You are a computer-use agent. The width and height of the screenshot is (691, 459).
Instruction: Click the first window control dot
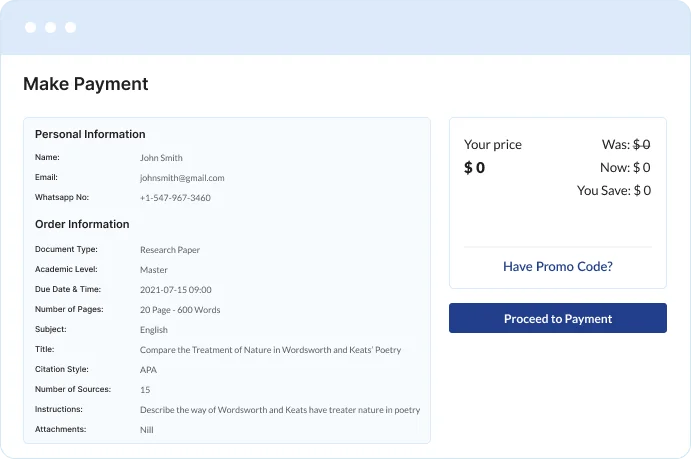point(31,27)
